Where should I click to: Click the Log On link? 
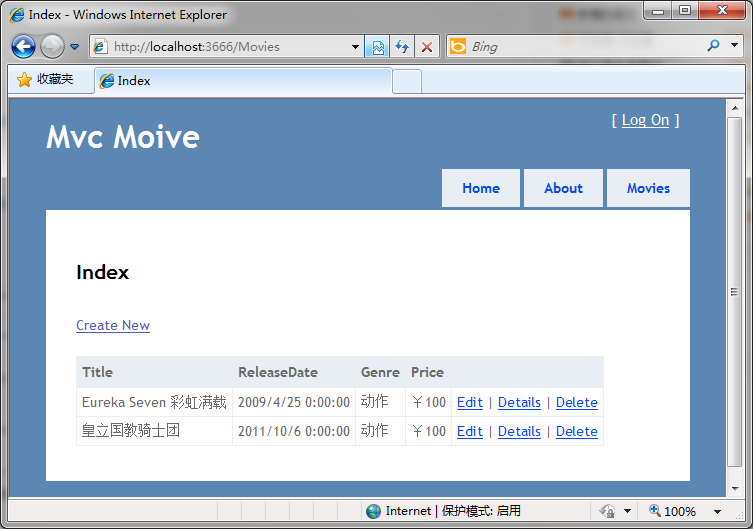[x=645, y=120]
